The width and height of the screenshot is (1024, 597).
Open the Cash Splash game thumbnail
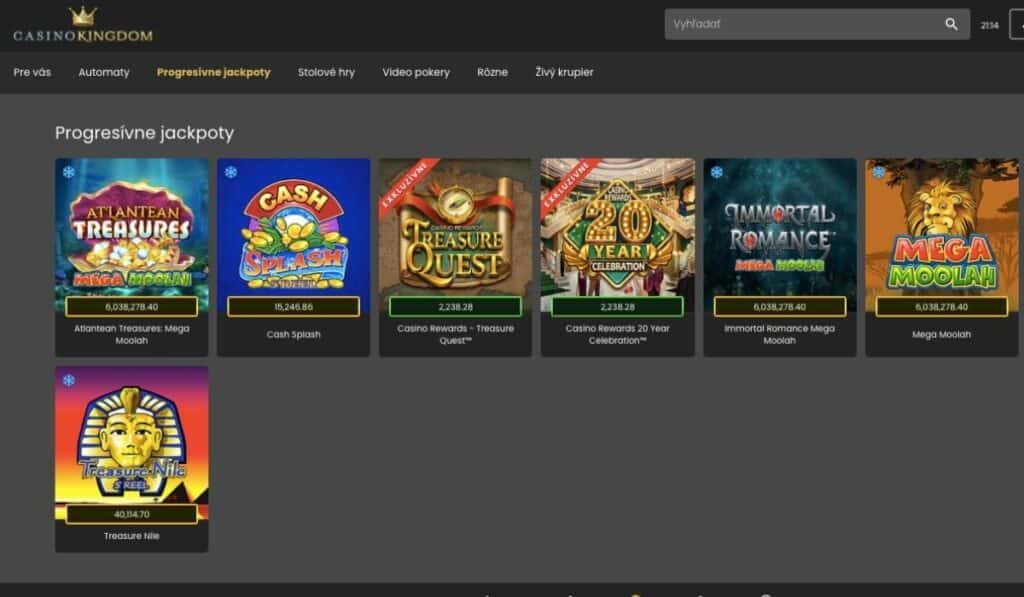pyautogui.click(x=293, y=230)
